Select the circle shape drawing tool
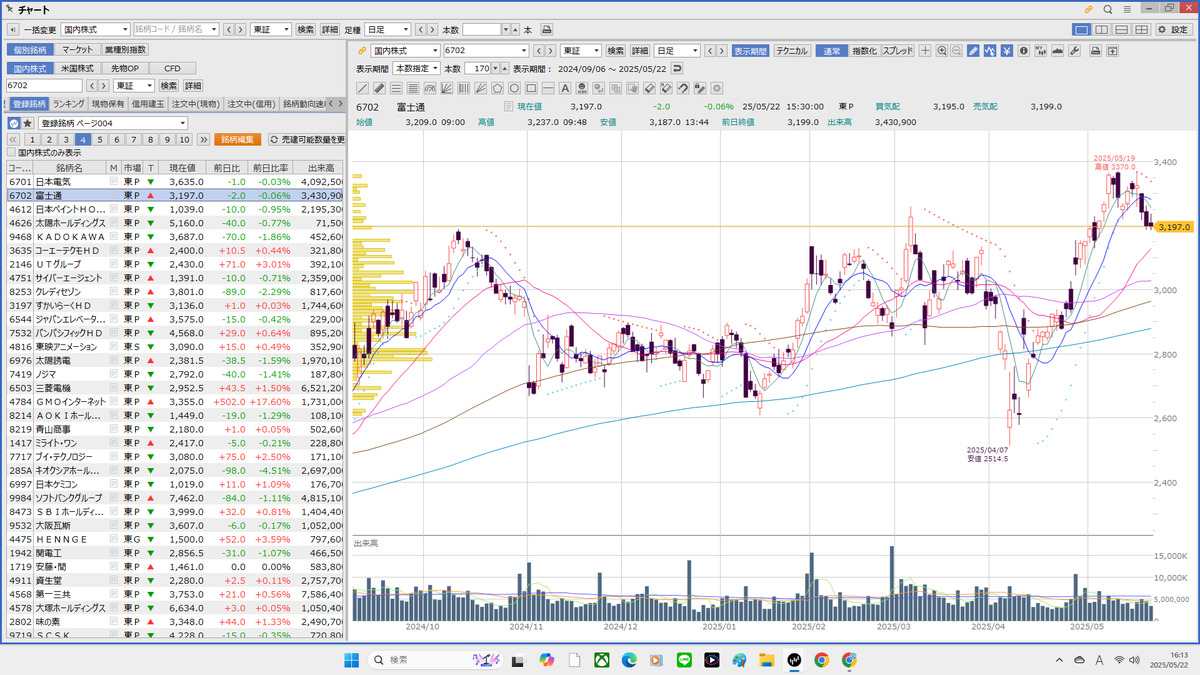This screenshot has height=675, width=1200. point(514,87)
